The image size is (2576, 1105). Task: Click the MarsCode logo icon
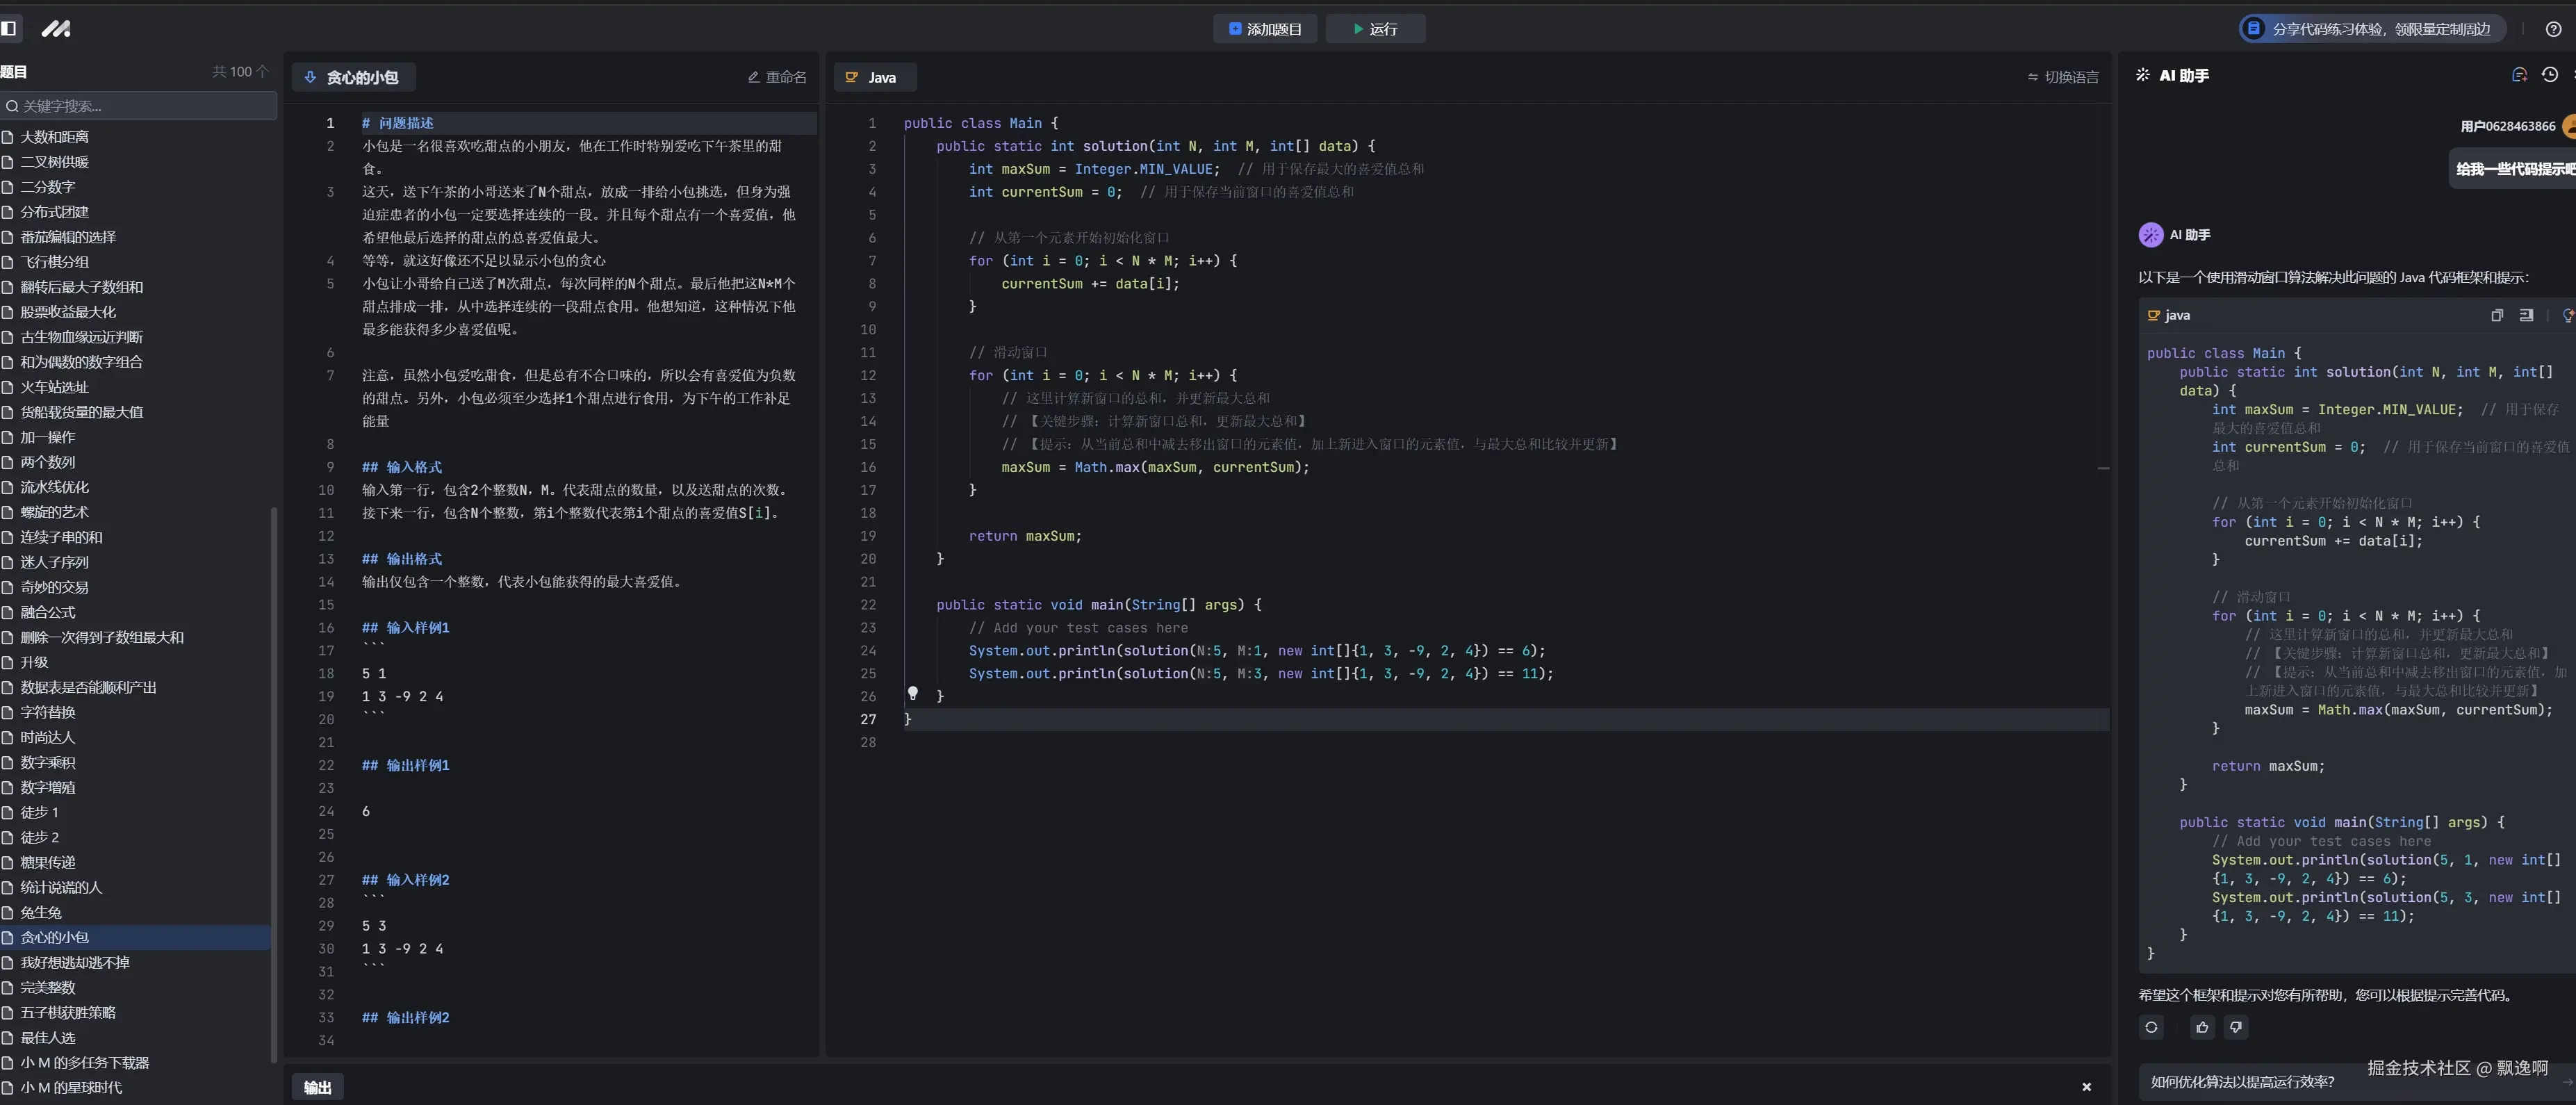56,29
